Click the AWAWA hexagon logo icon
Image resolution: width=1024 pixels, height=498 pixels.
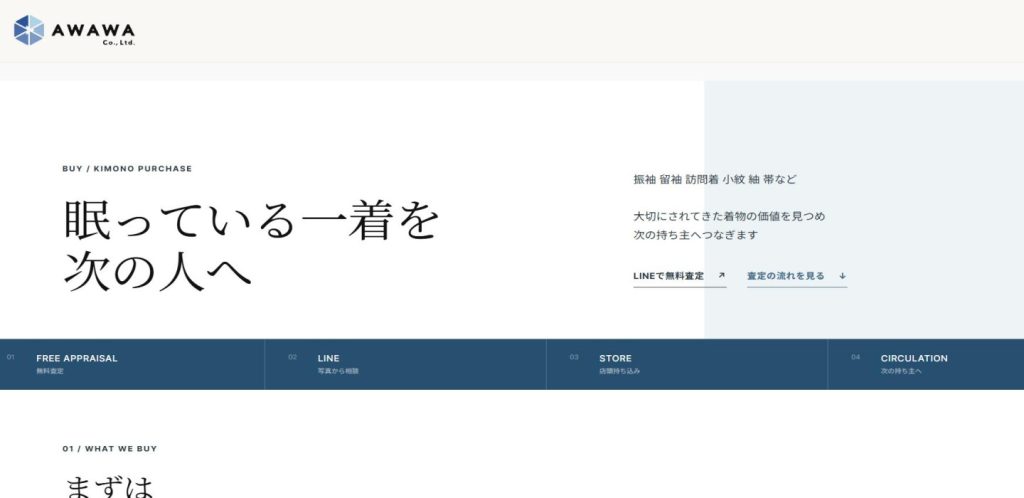point(29,30)
